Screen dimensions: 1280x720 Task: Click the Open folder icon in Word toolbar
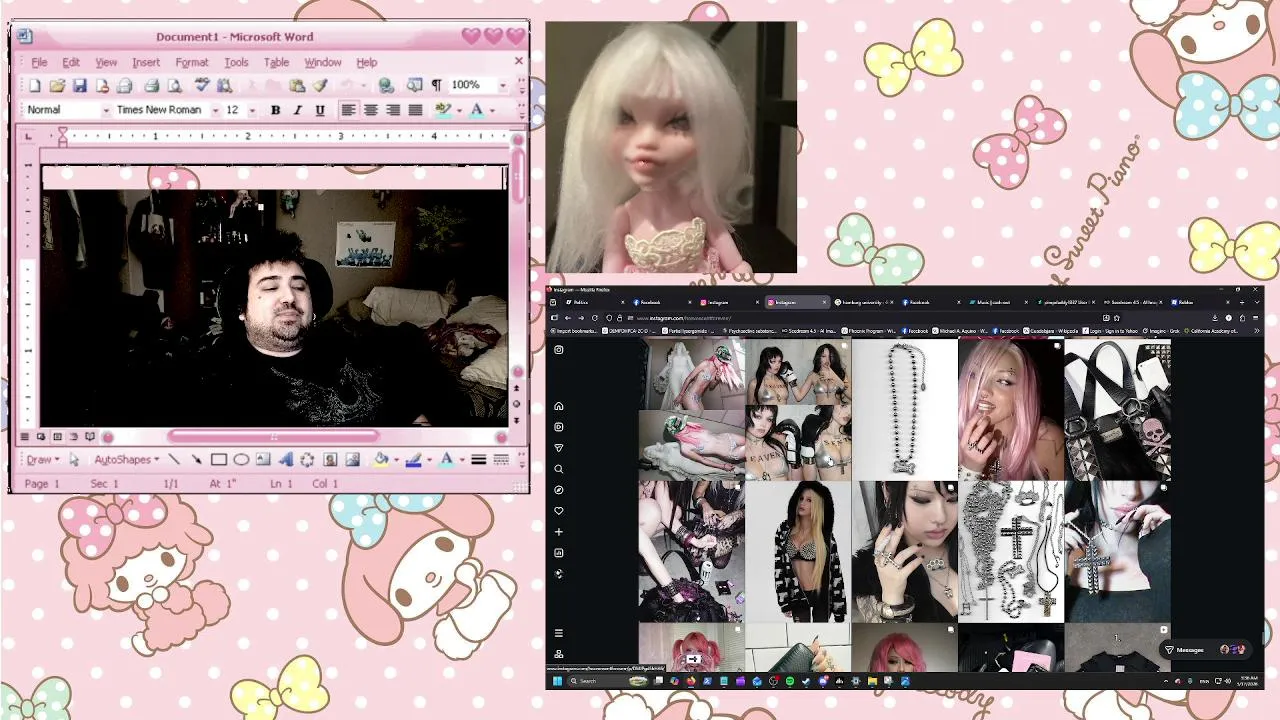57,86
